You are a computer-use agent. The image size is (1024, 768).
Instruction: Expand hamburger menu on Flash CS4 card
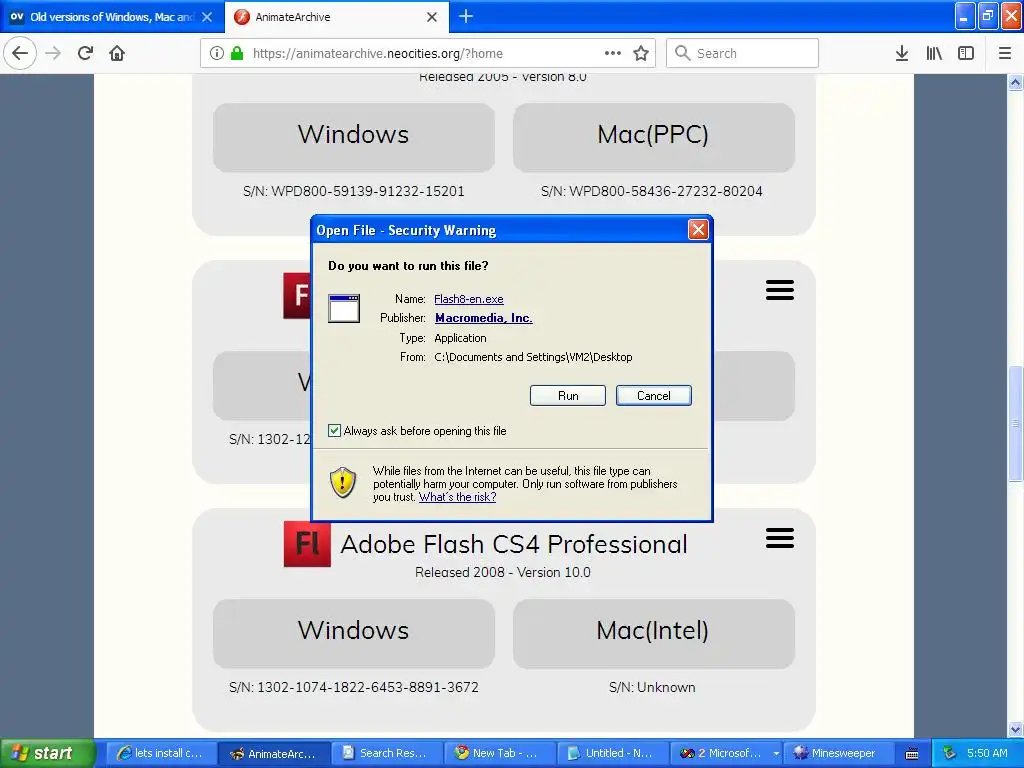point(780,538)
